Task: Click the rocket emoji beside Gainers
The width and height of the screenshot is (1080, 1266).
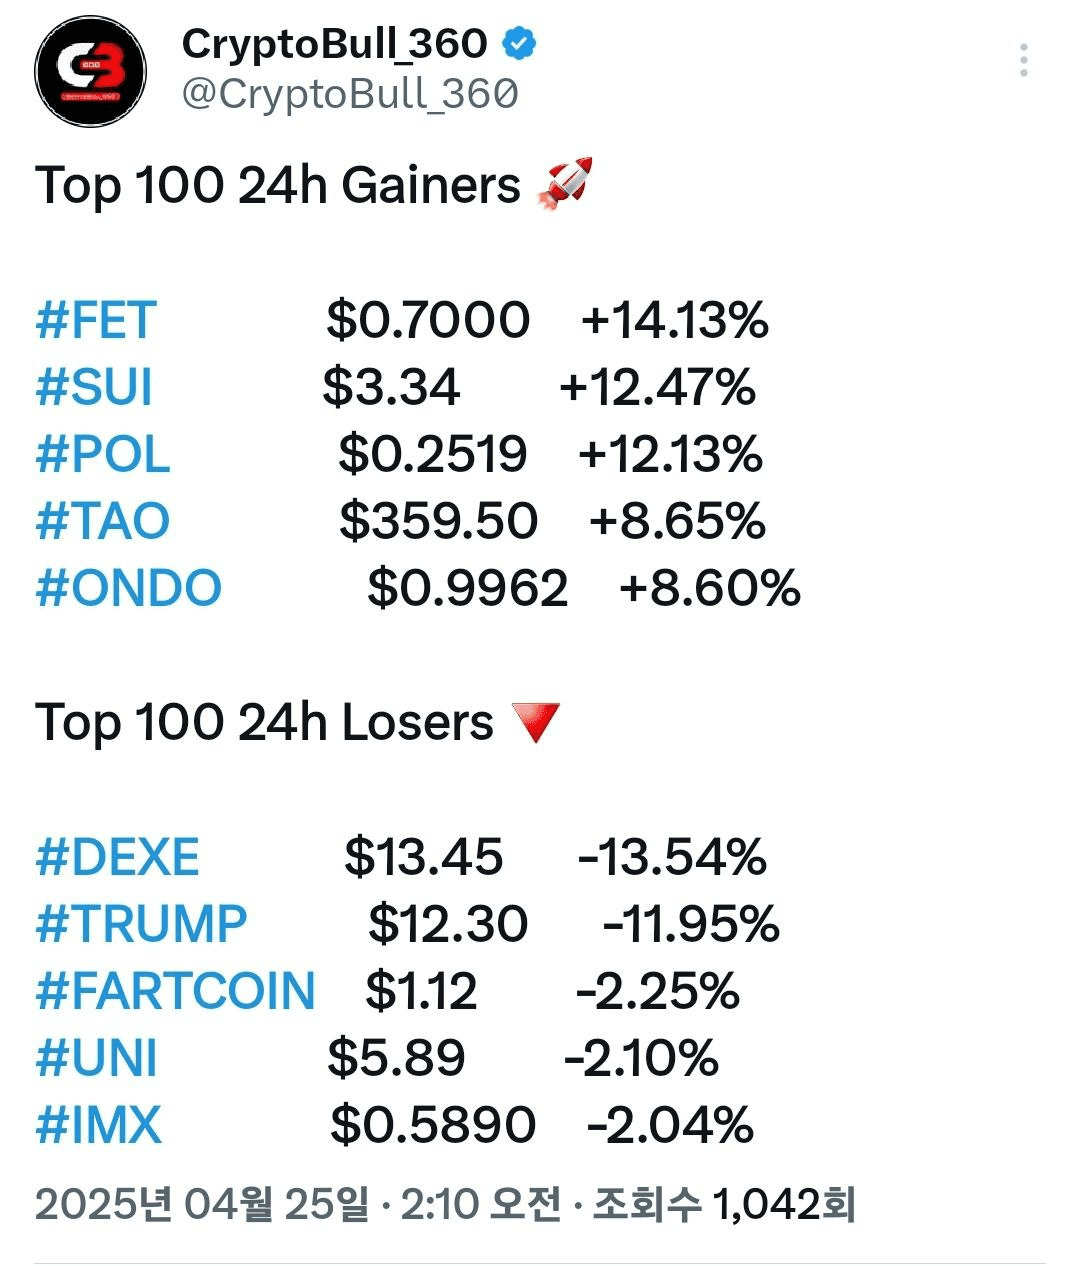Action: click(x=565, y=184)
